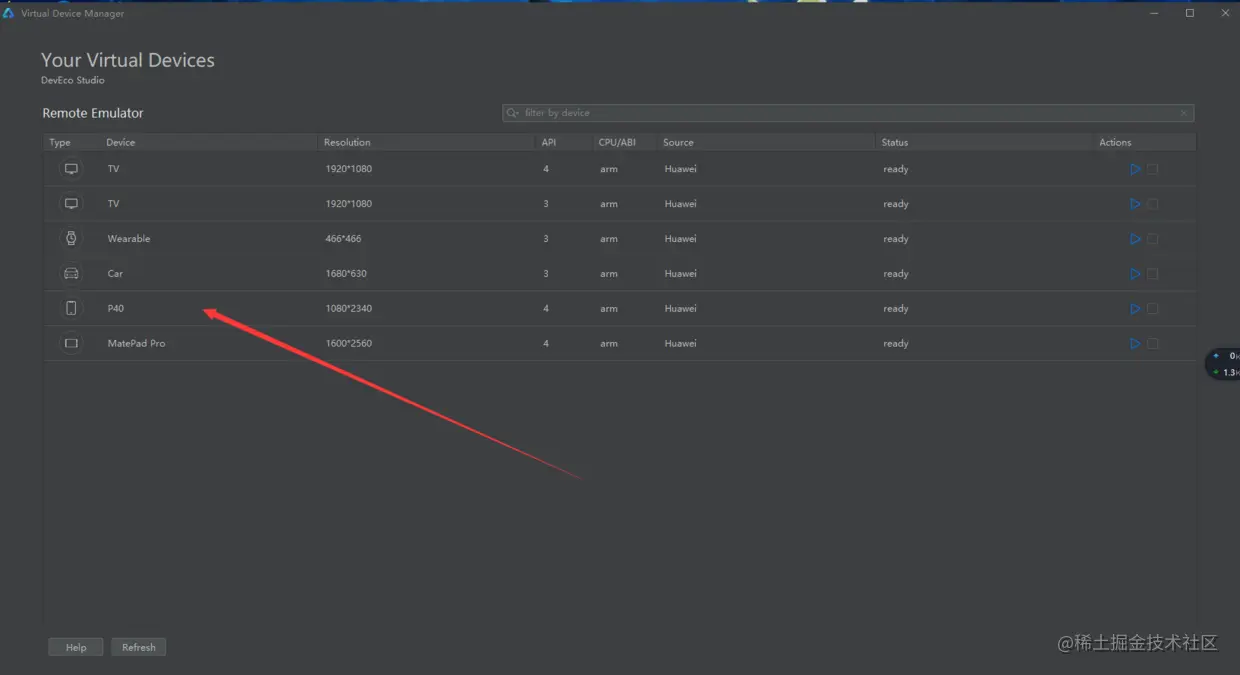Screen dimensions: 1240x675
Task: Click the 1080*2340 resolution cell
Action: pos(348,309)
